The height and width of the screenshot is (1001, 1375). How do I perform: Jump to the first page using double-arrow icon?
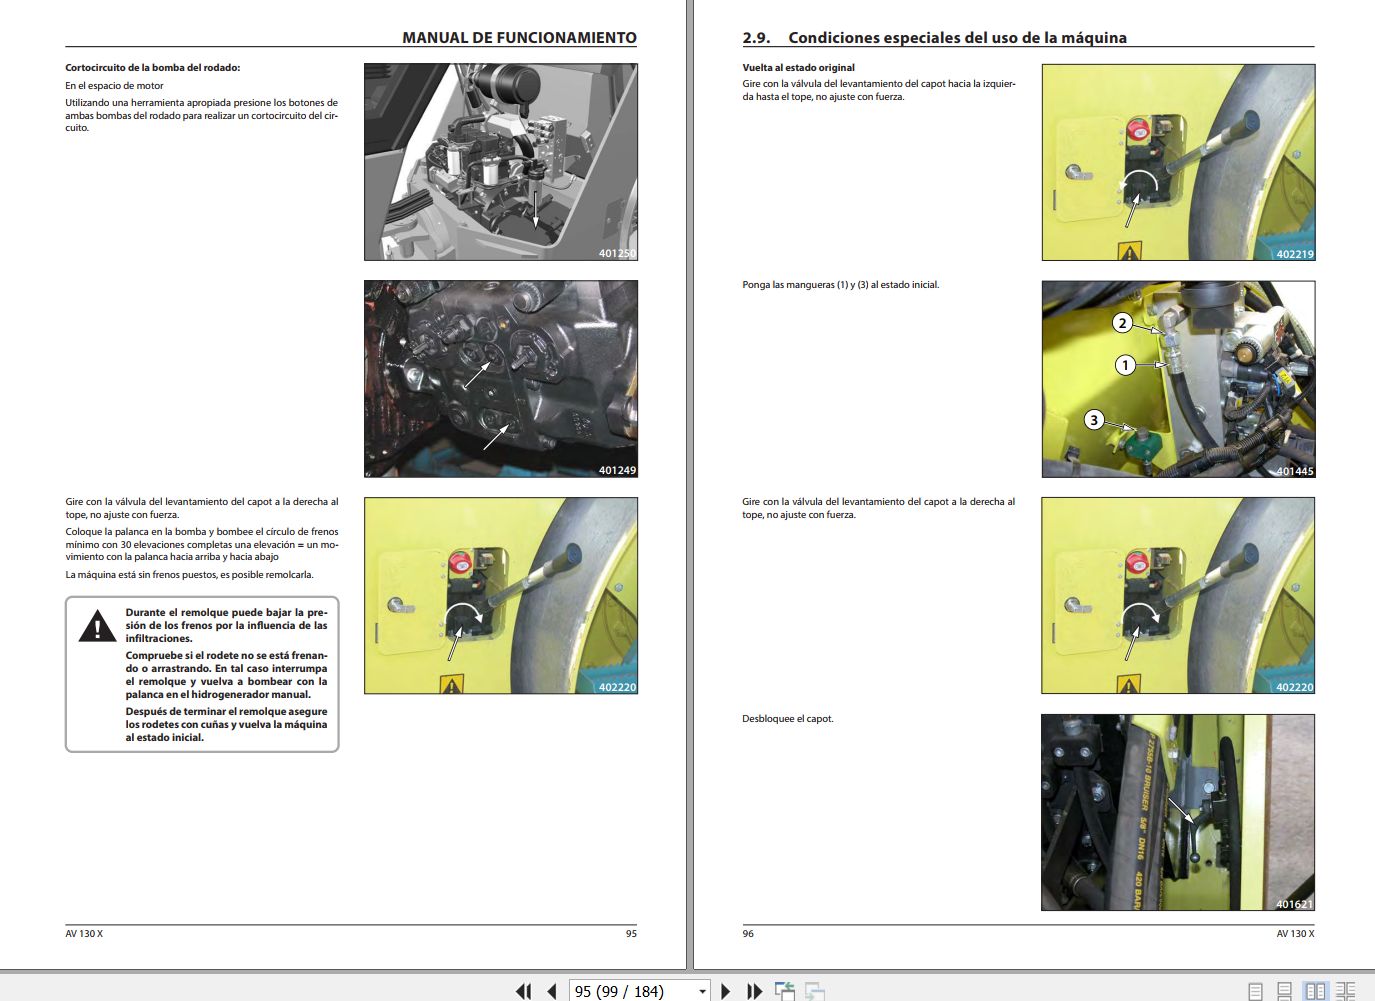(x=523, y=991)
